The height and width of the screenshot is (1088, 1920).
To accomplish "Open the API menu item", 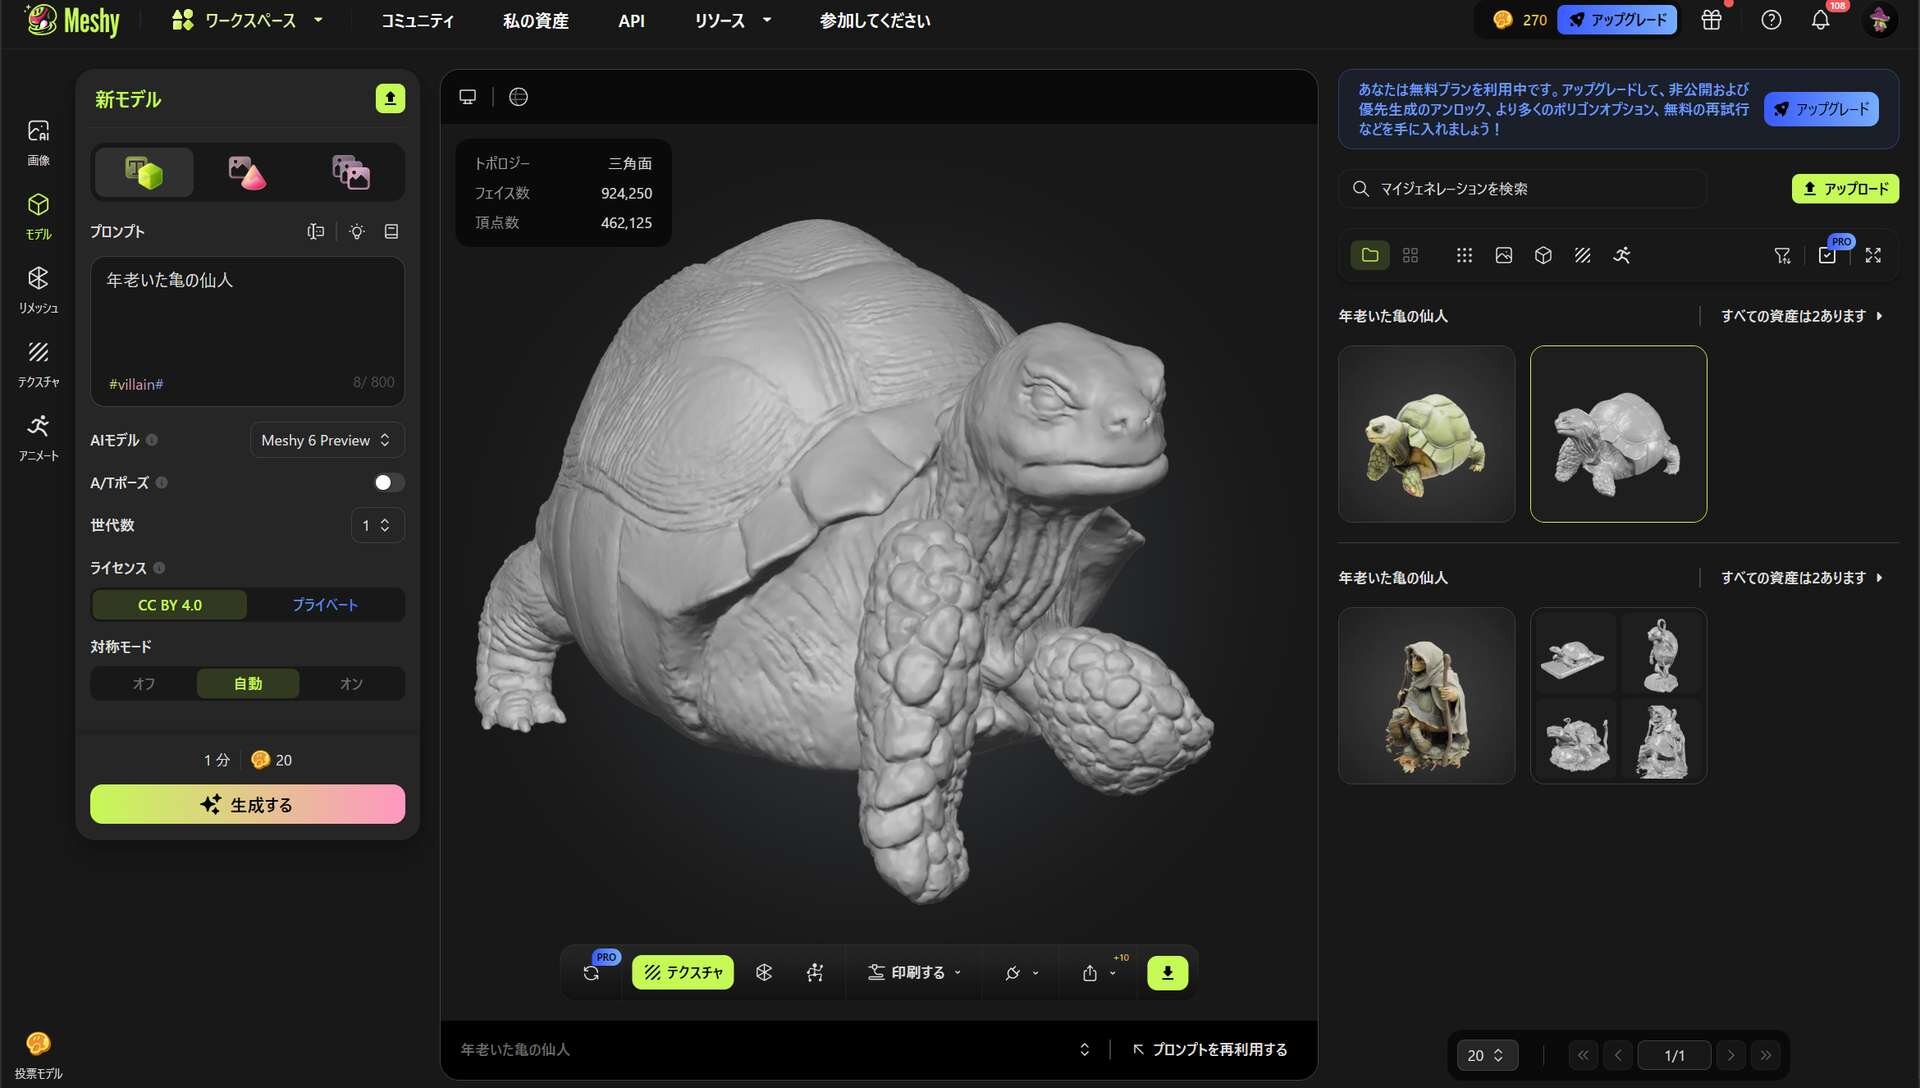I will tap(631, 21).
